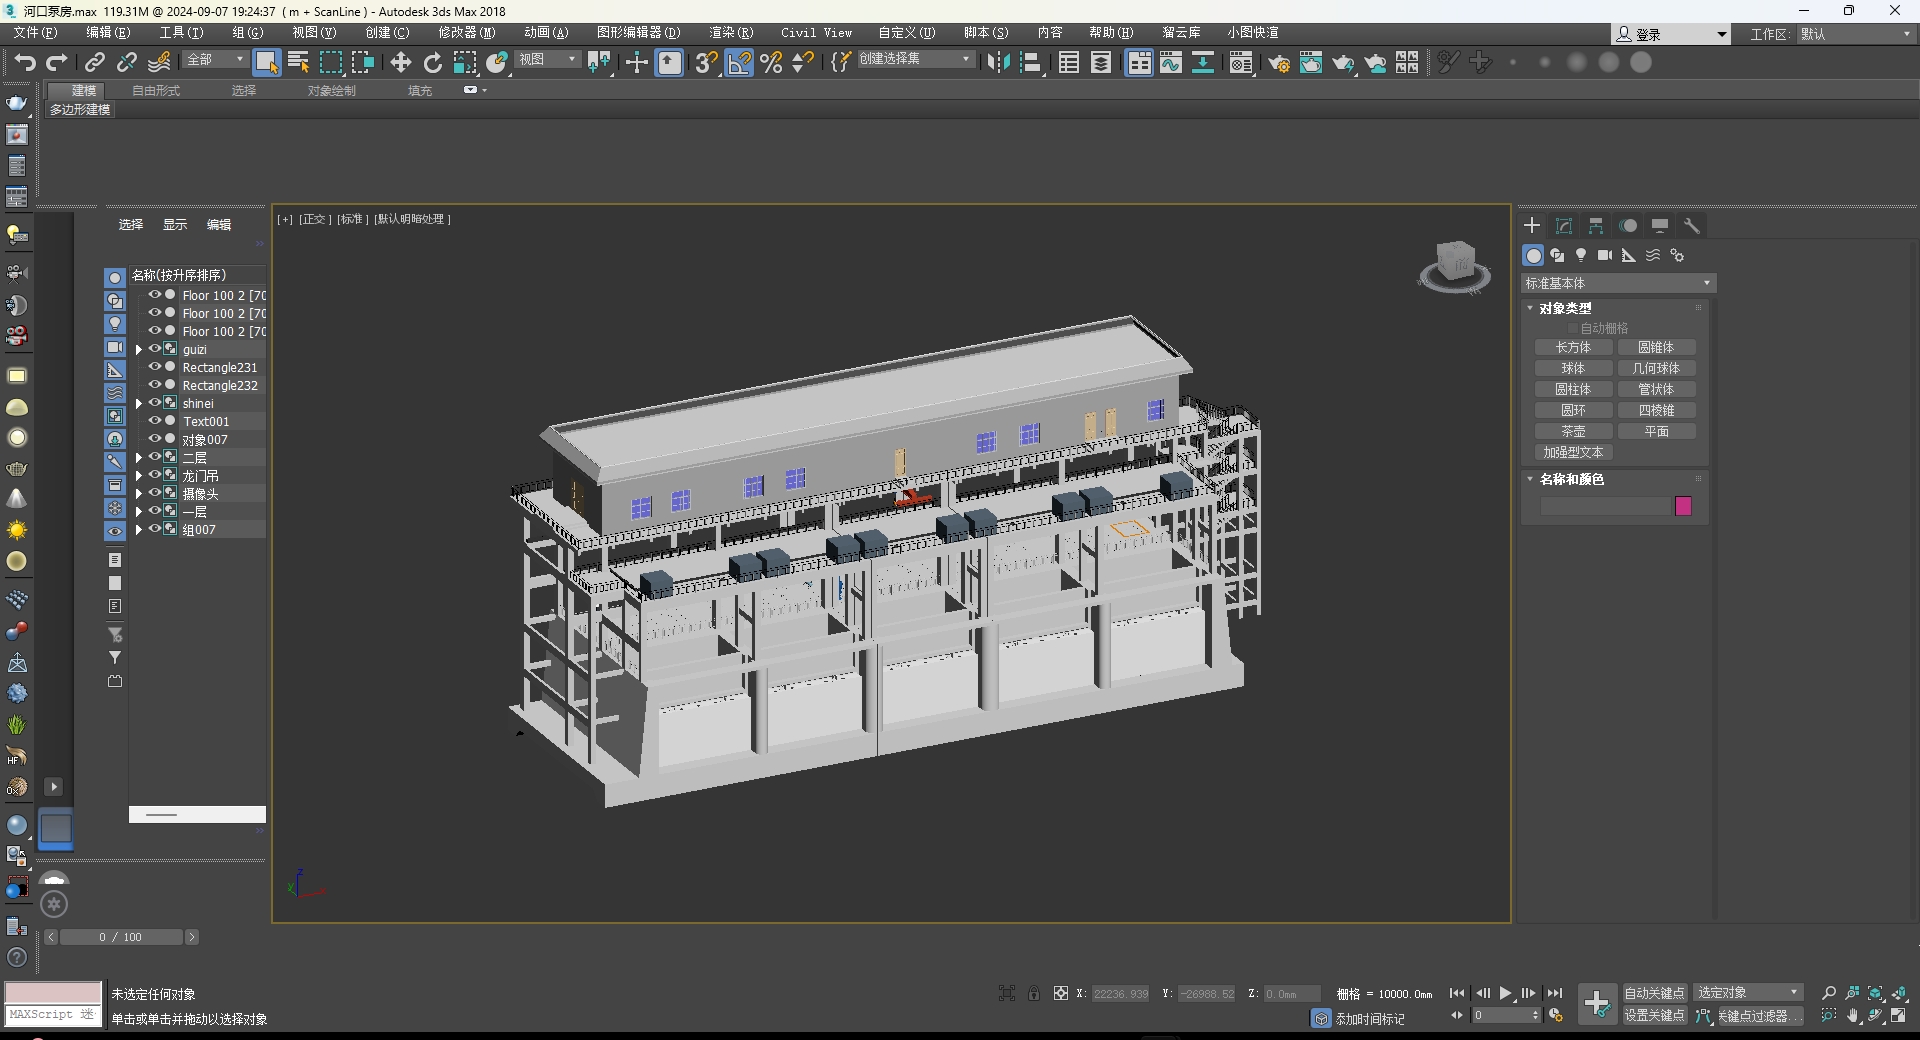Hide the guizi object via eye icon
Screen dimensions: 1920x1040
tap(155, 349)
